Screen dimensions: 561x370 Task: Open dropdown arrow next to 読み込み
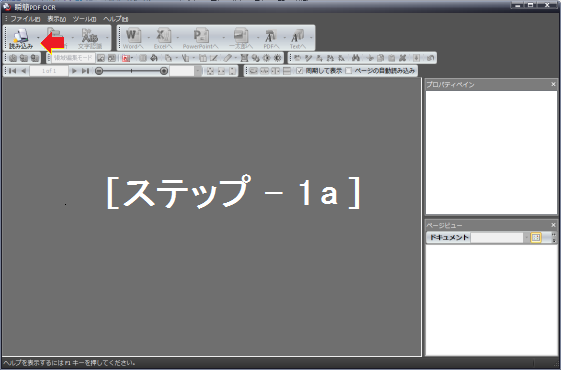[x=38, y=37]
